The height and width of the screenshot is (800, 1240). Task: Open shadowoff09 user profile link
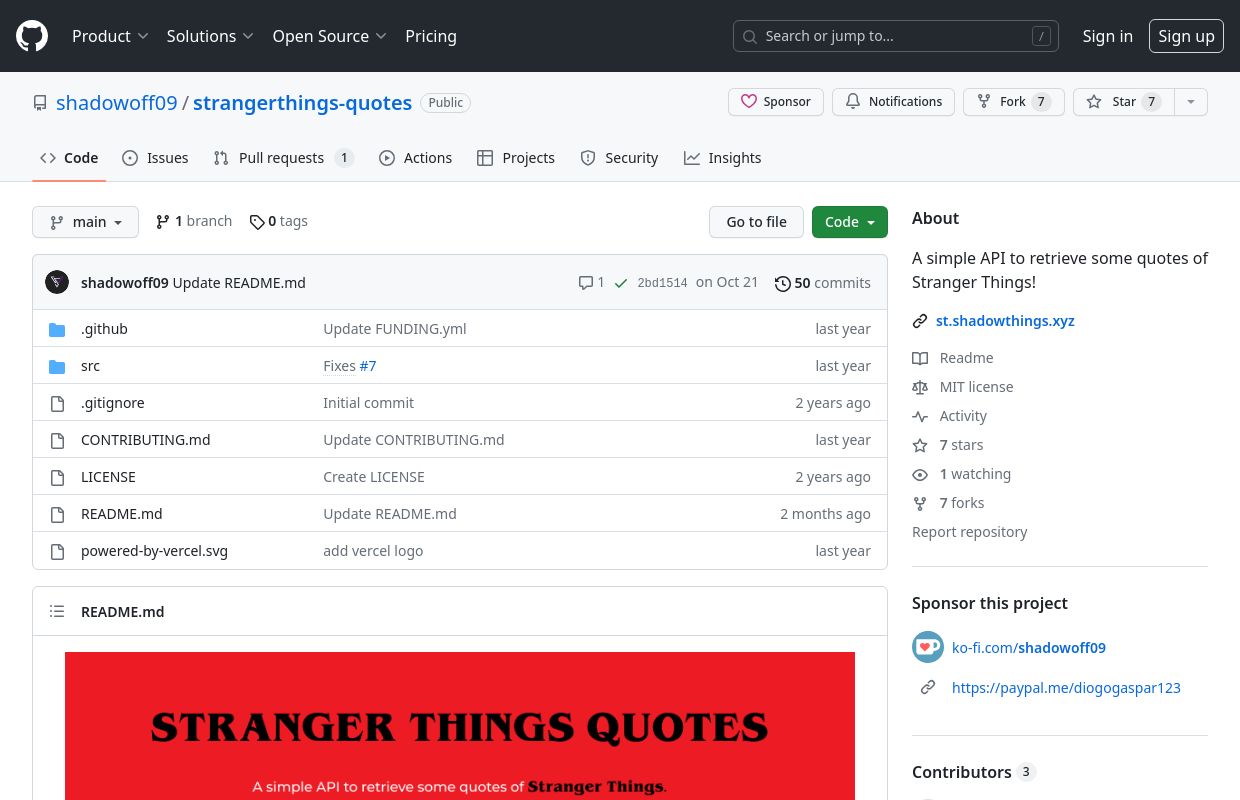pyautogui.click(x=117, y=103)
